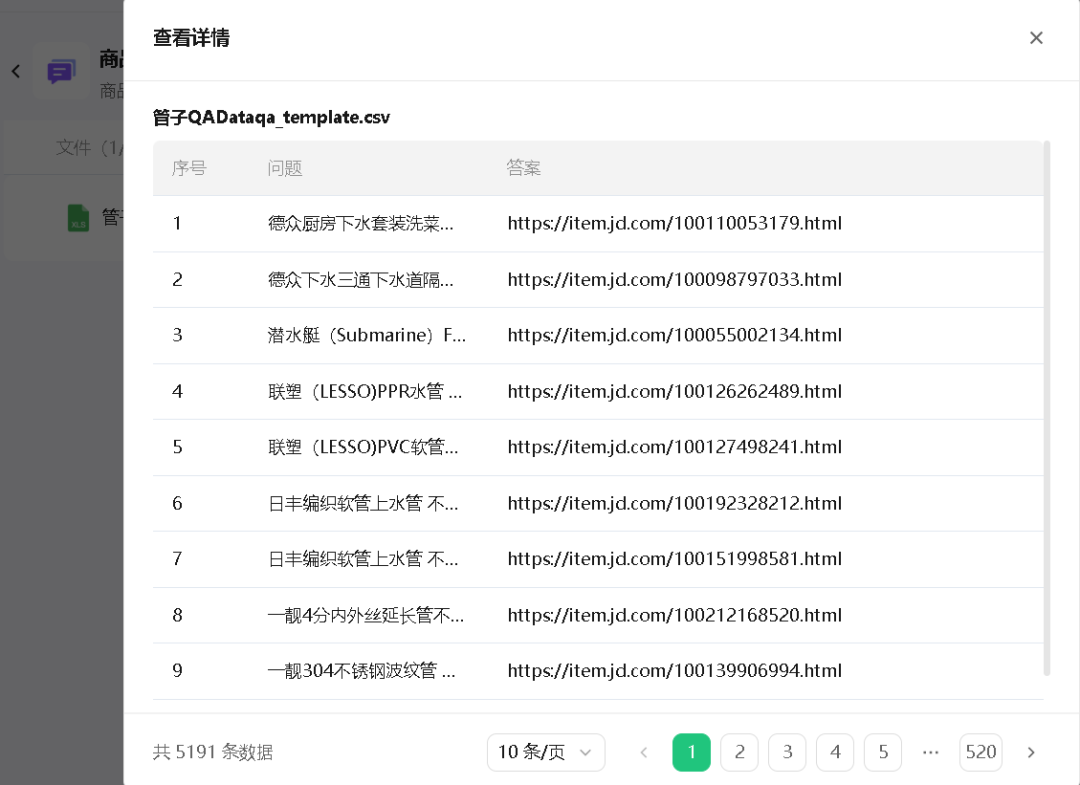Switch to the 文件 tab on left panel

[75, 146]
